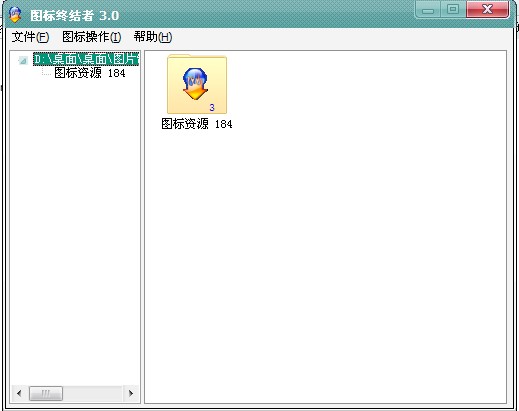Click the horizontal scrollbar thumb in tree panel

click(x=46, y=394)
